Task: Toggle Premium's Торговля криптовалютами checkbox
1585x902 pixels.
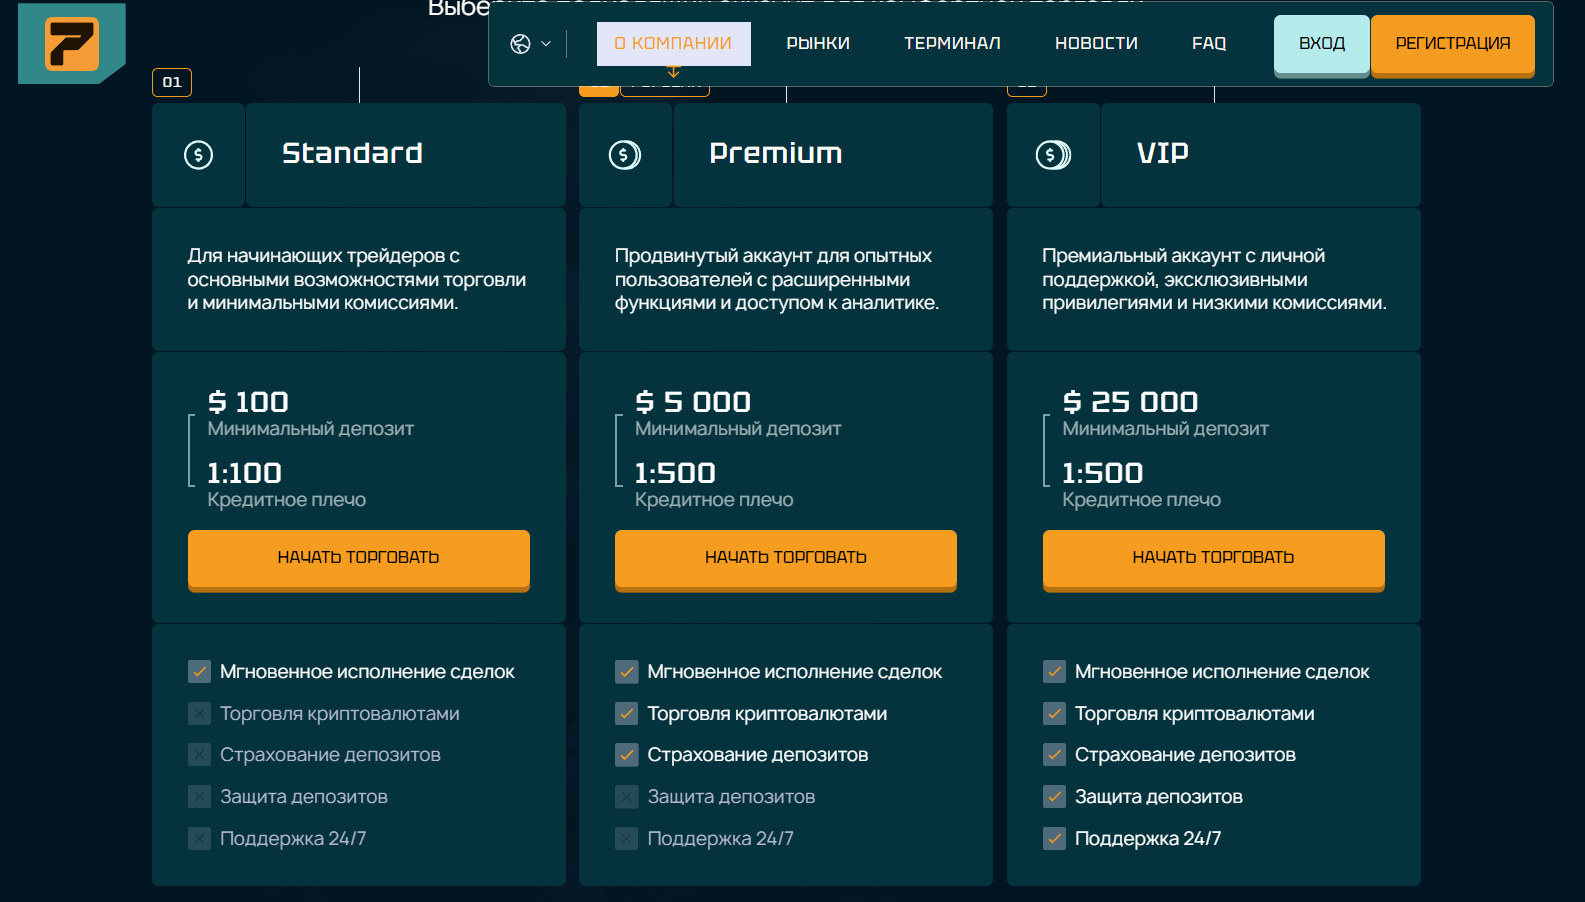Action: point(627,714)
